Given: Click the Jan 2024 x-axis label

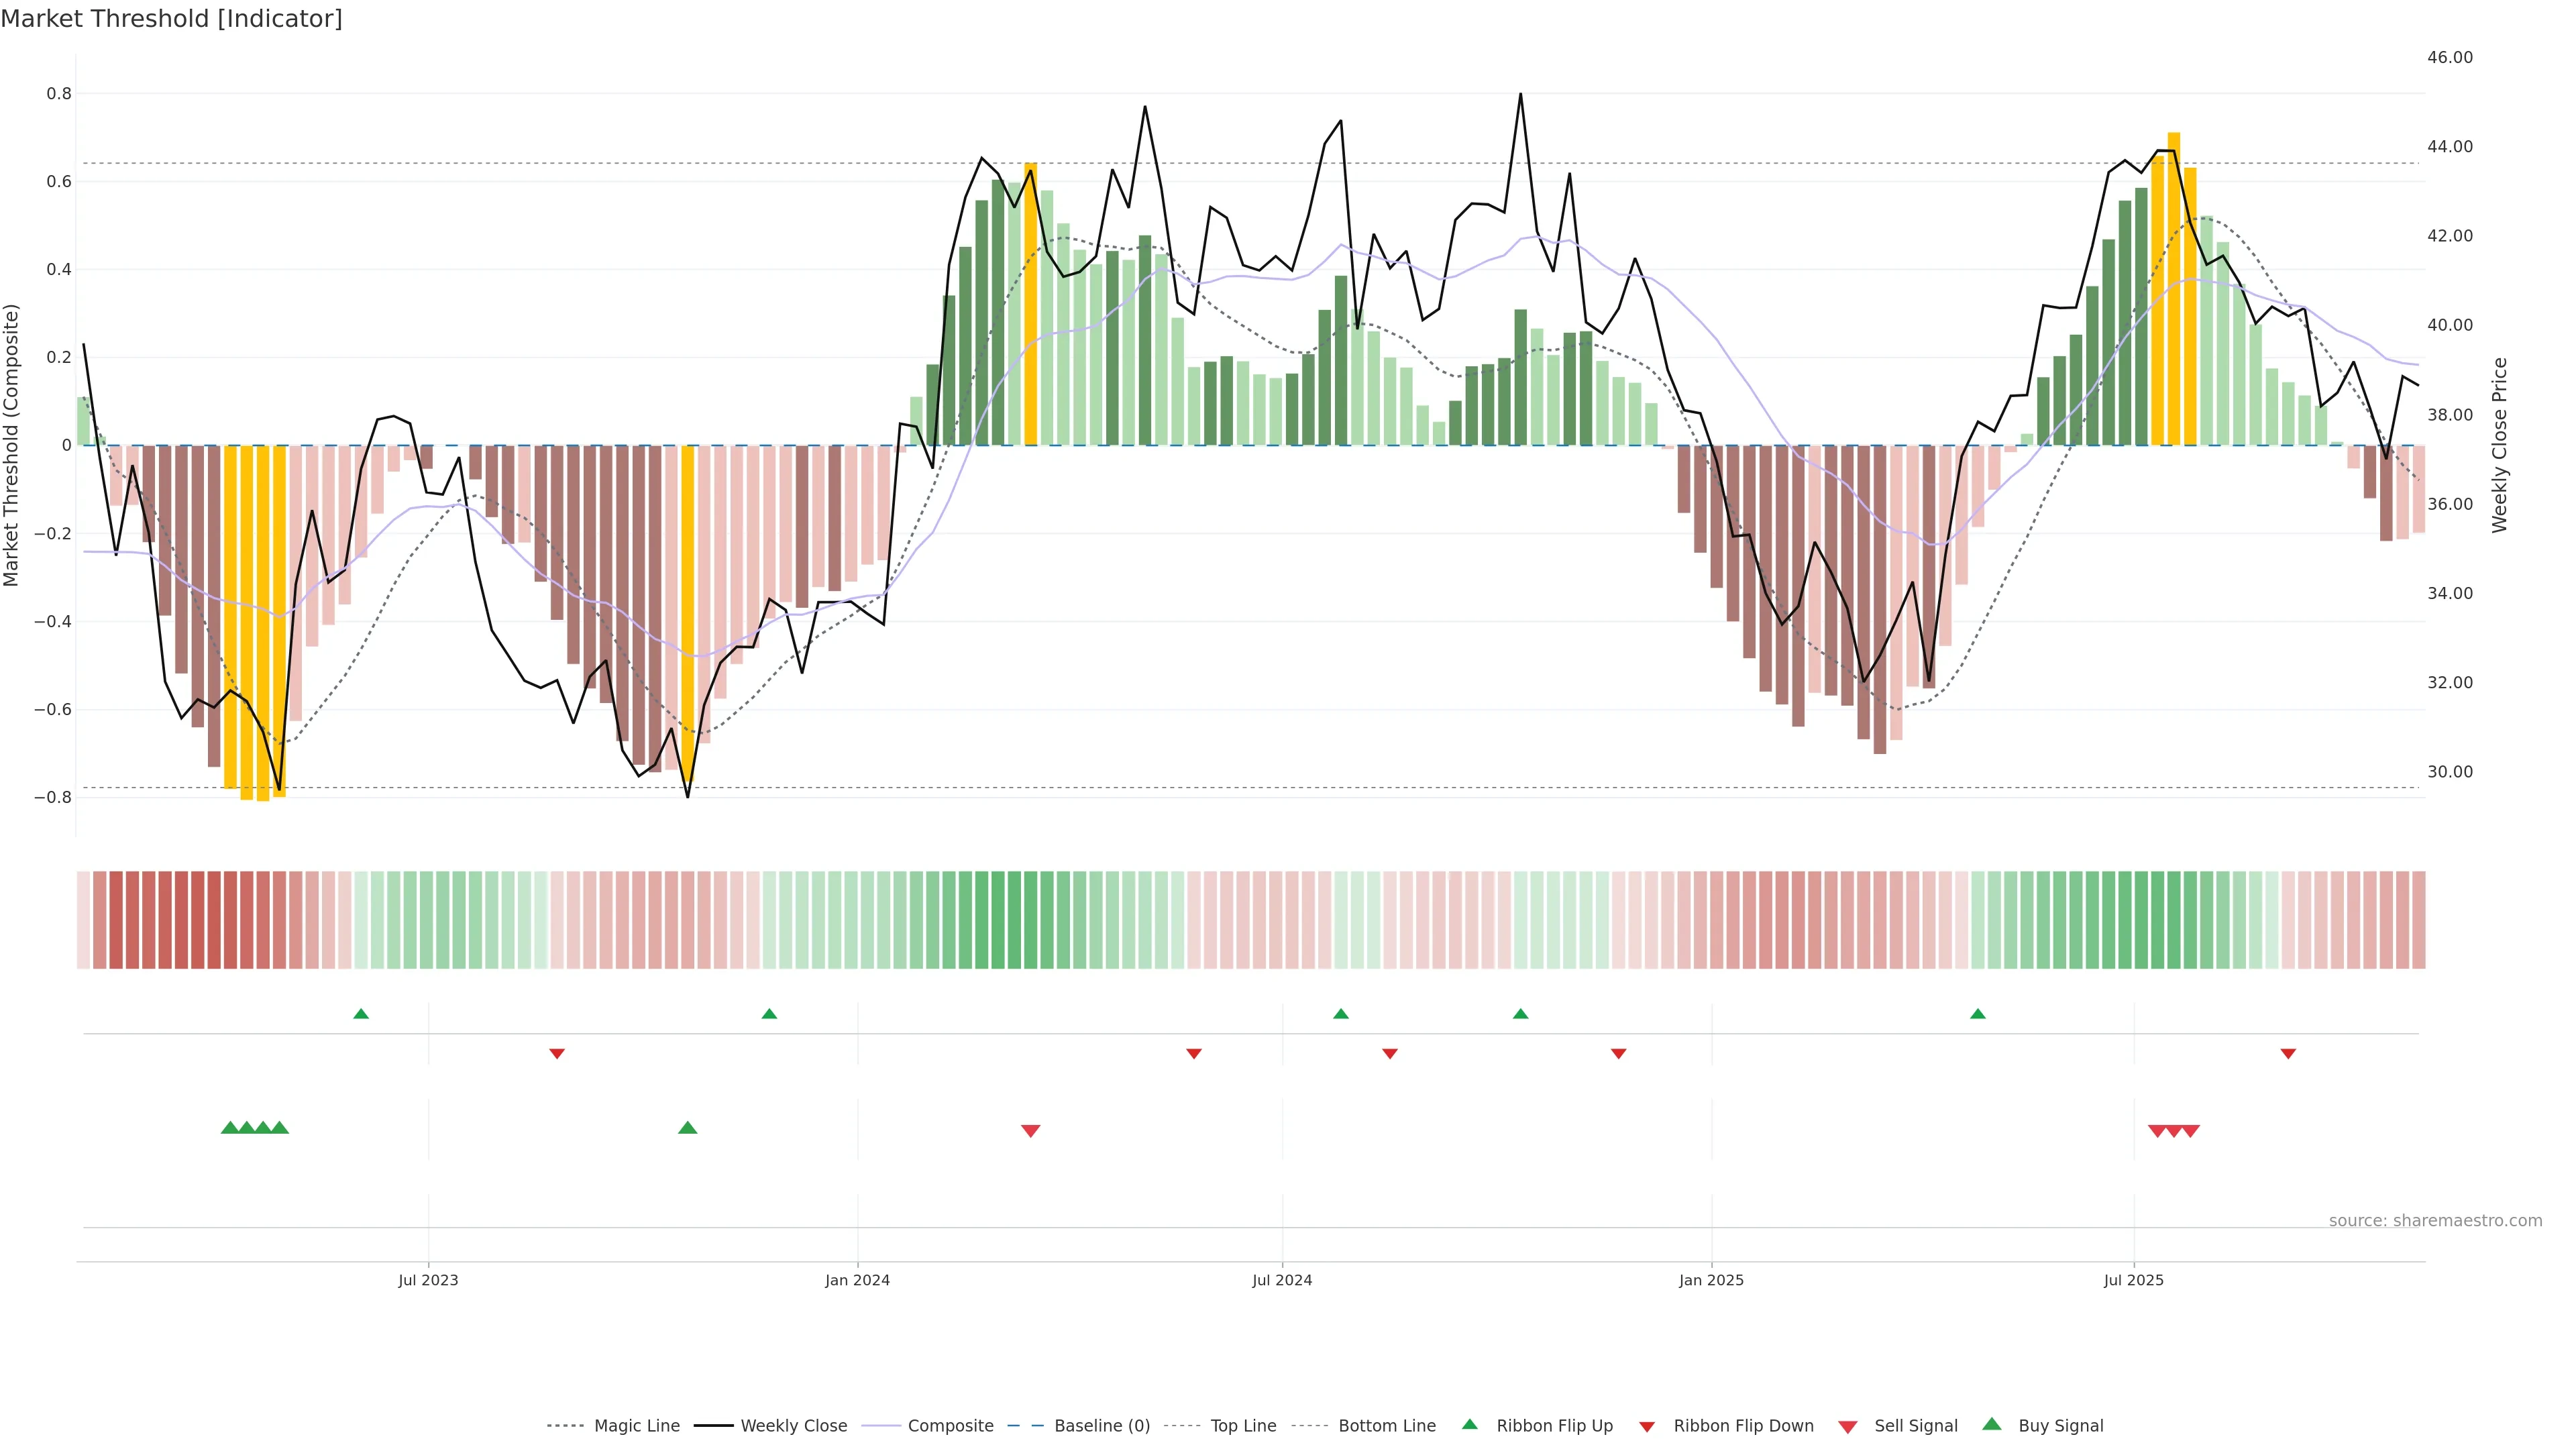Looking at the screenshot, I should [857, 1280].
